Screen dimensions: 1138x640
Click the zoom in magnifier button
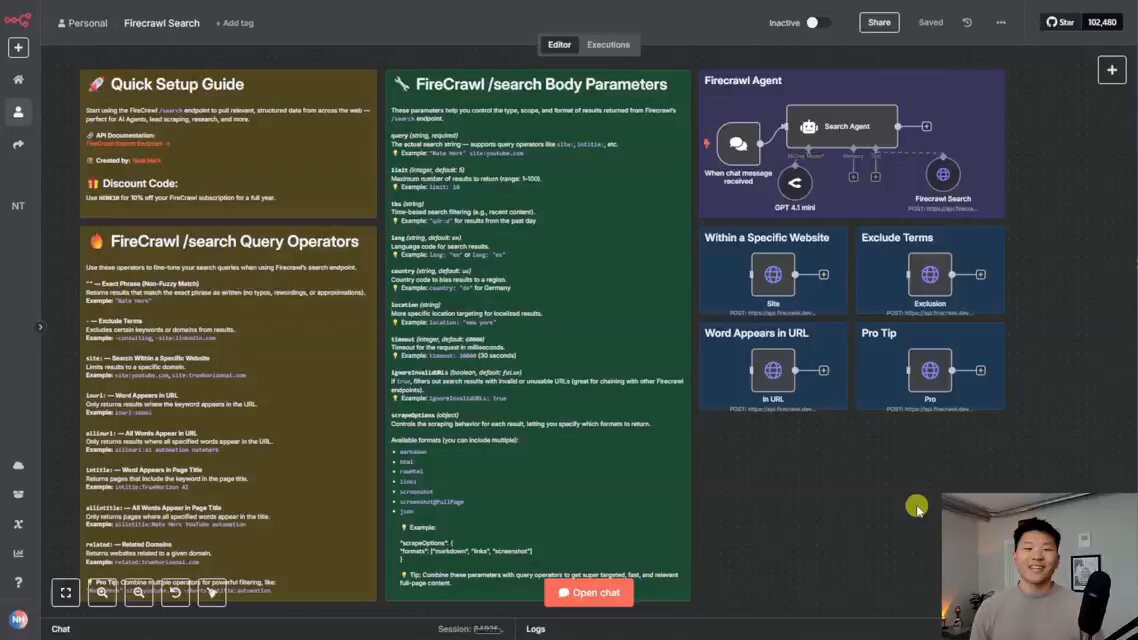click(102, 593)
